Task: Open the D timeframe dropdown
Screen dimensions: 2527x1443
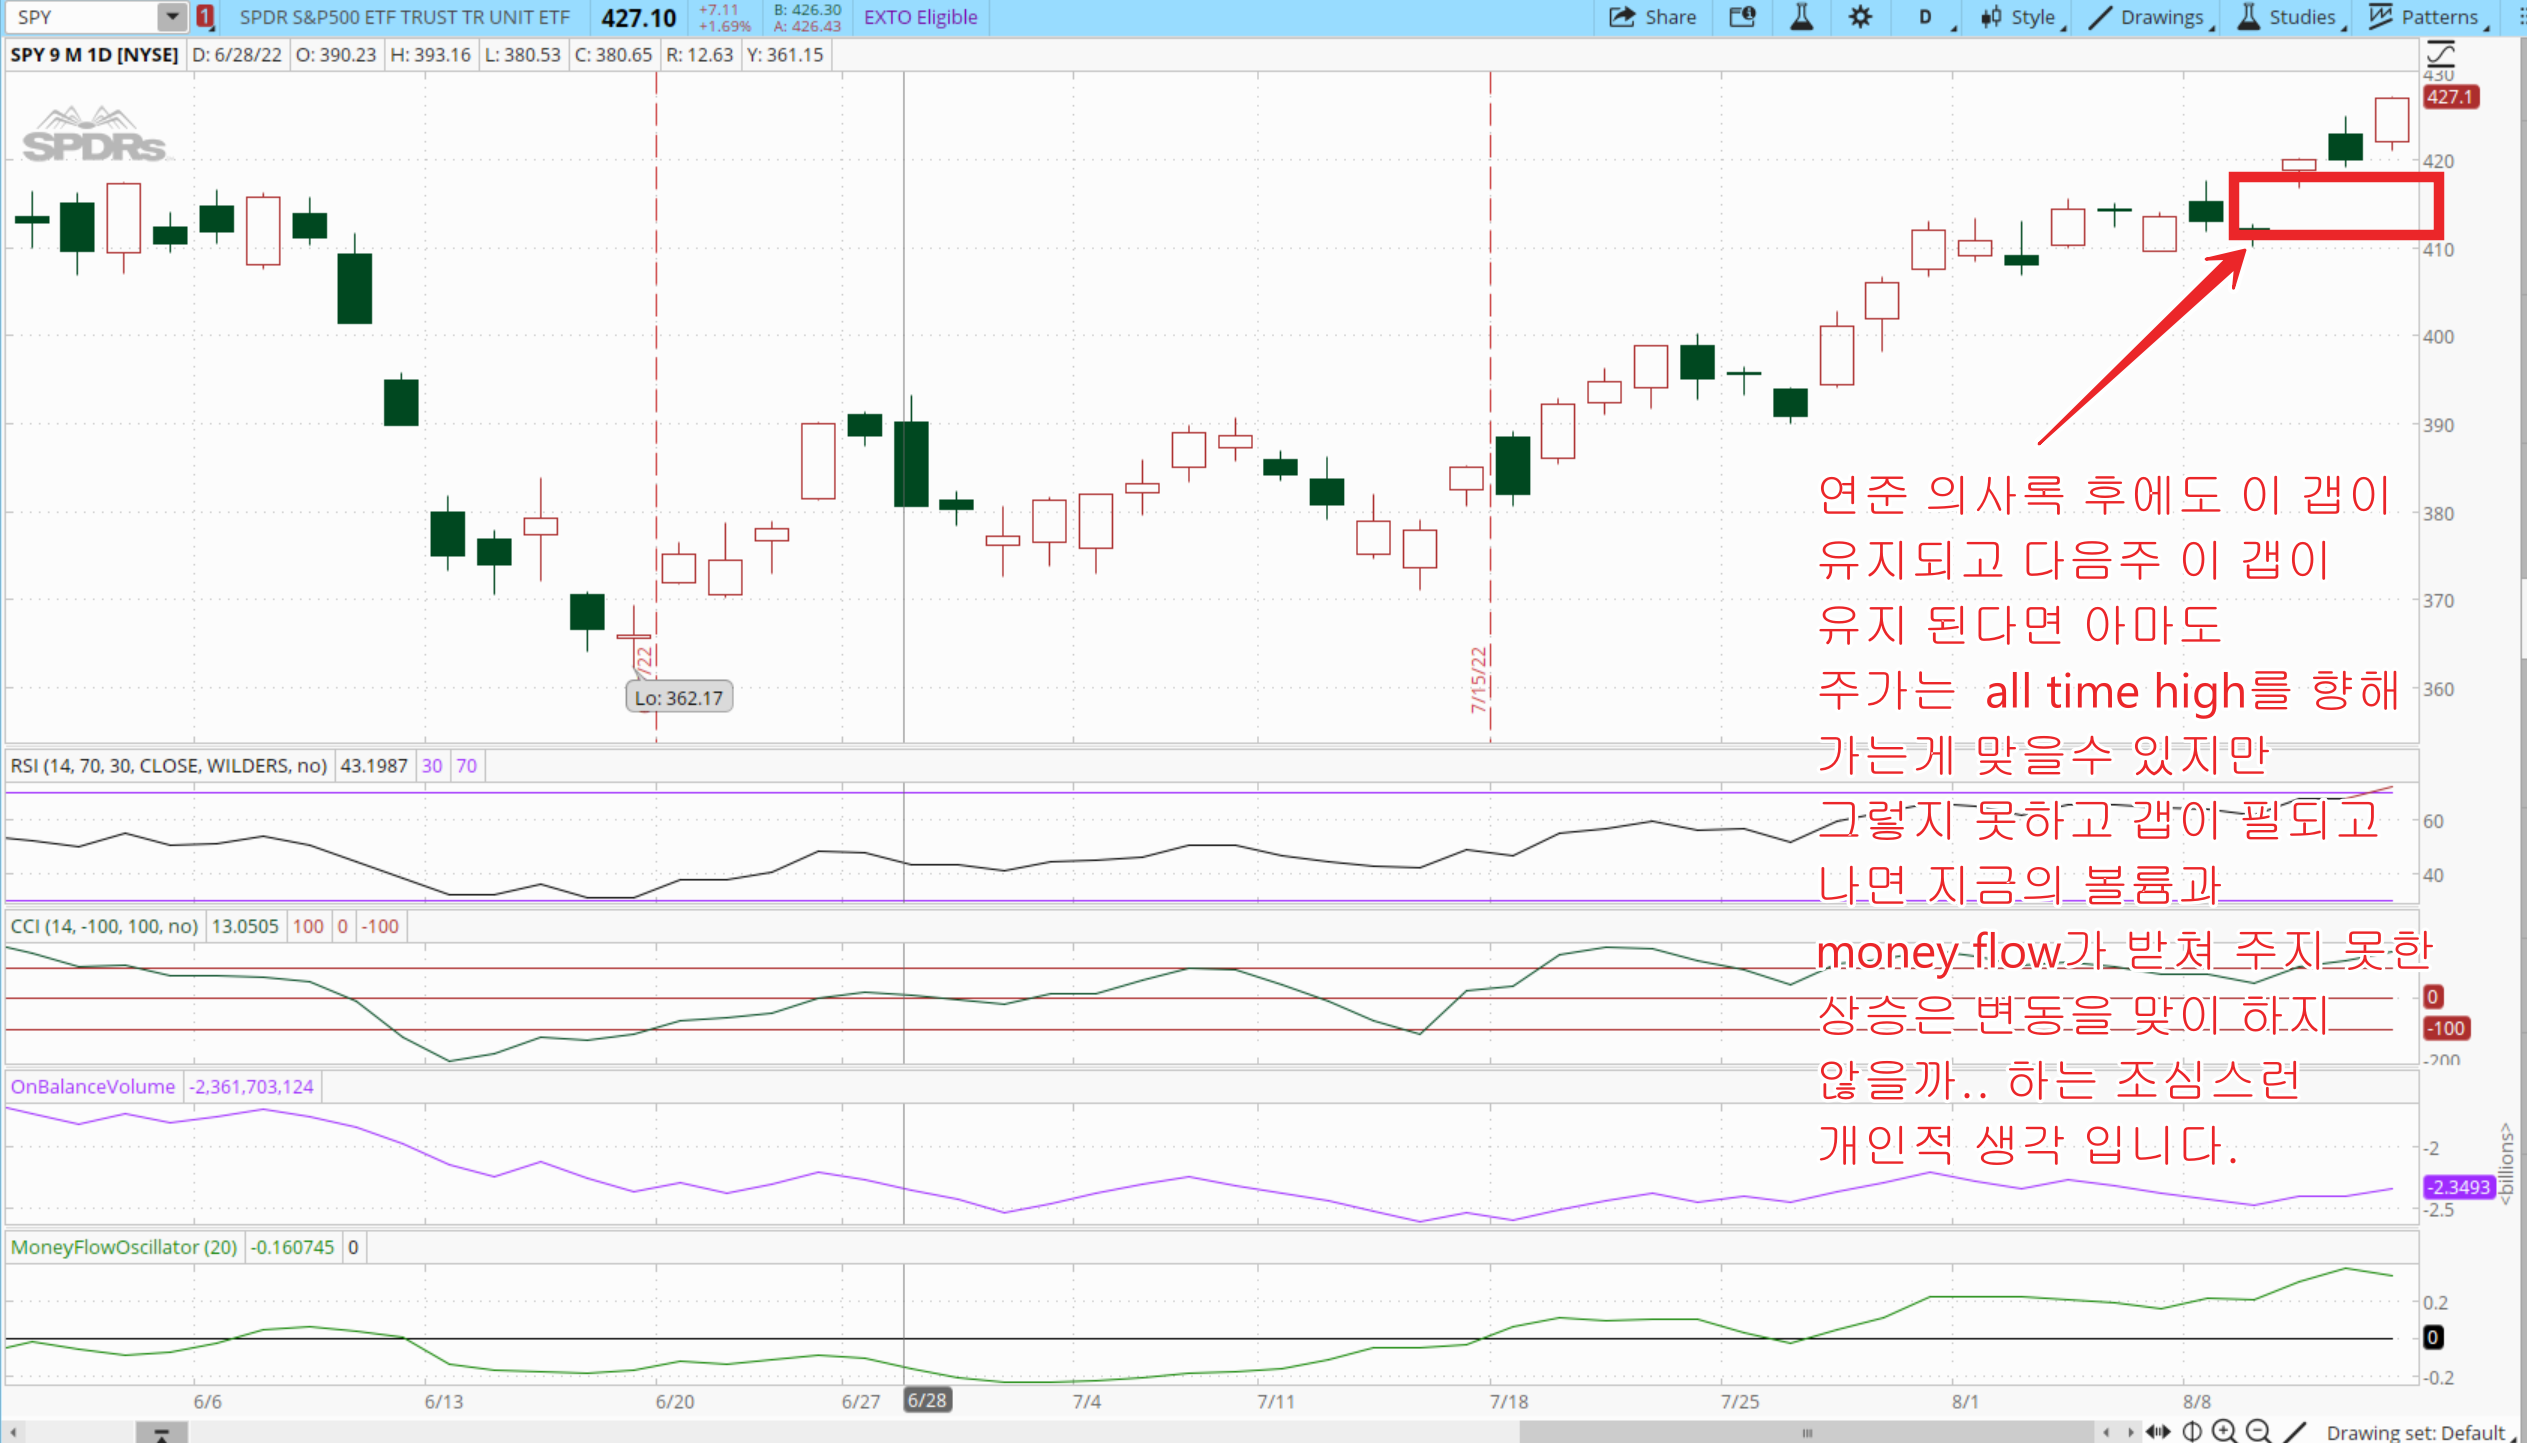Action: coord(1926,17)
